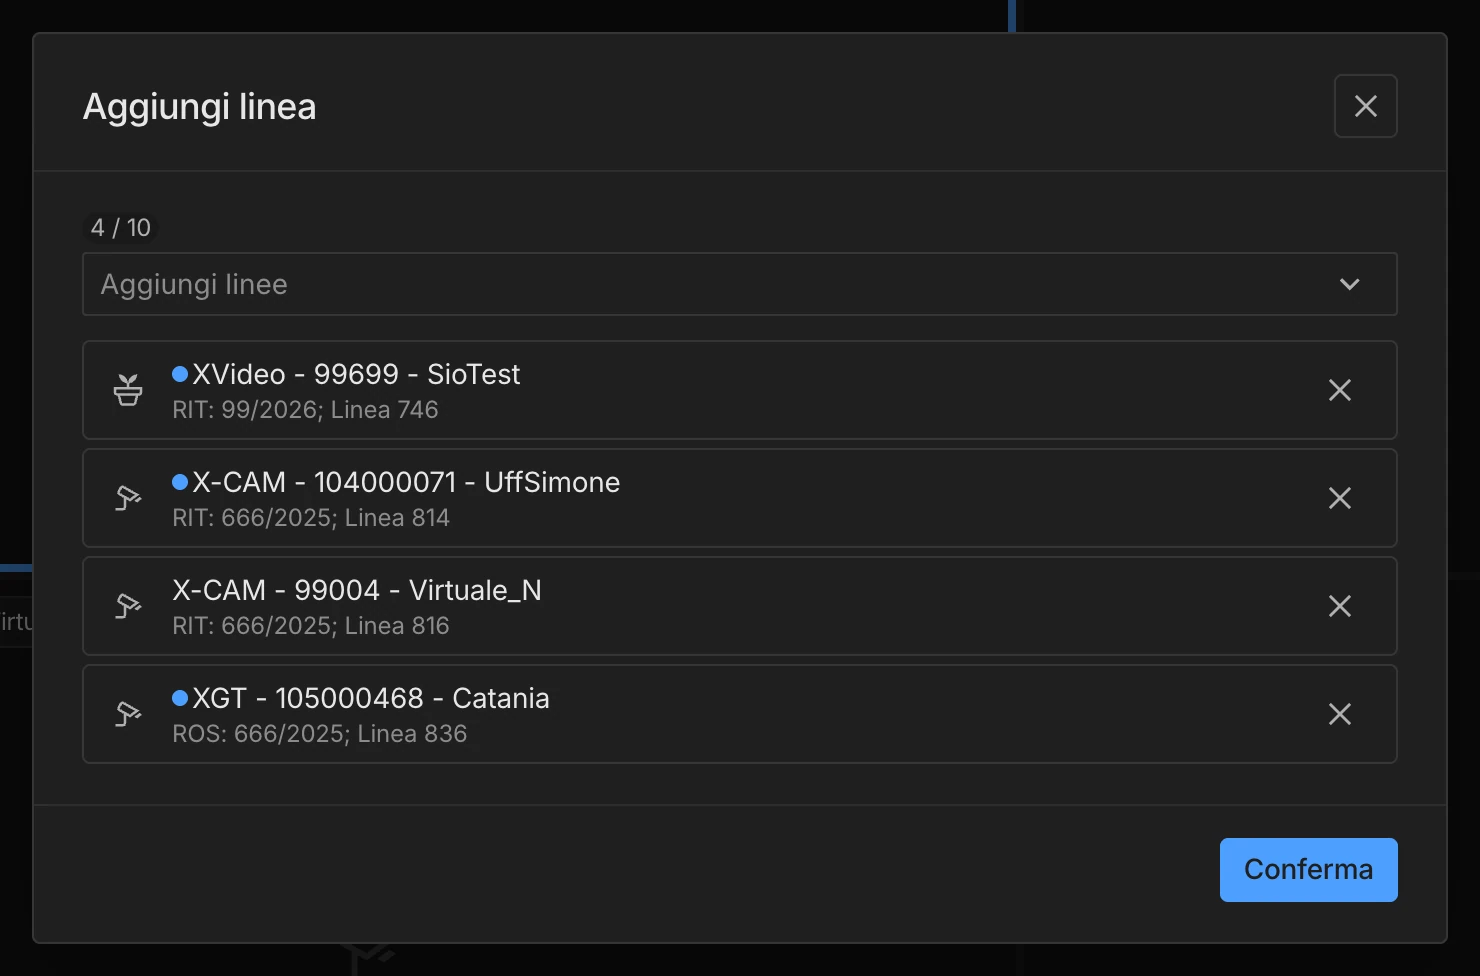
Task: Remove the X-CAM 104000071 UffSimone line
Action: click(x=1340, y=498)
